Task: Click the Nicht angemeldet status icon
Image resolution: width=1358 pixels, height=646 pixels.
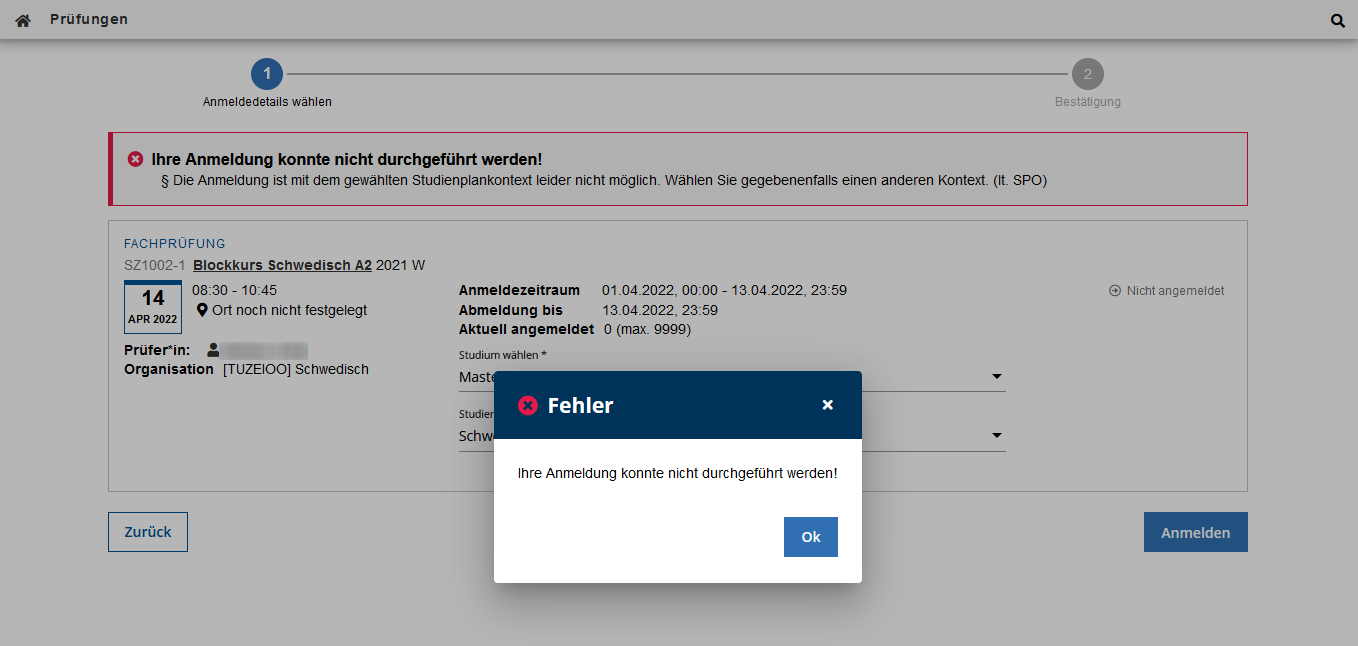Action: tap(1115, 291)
